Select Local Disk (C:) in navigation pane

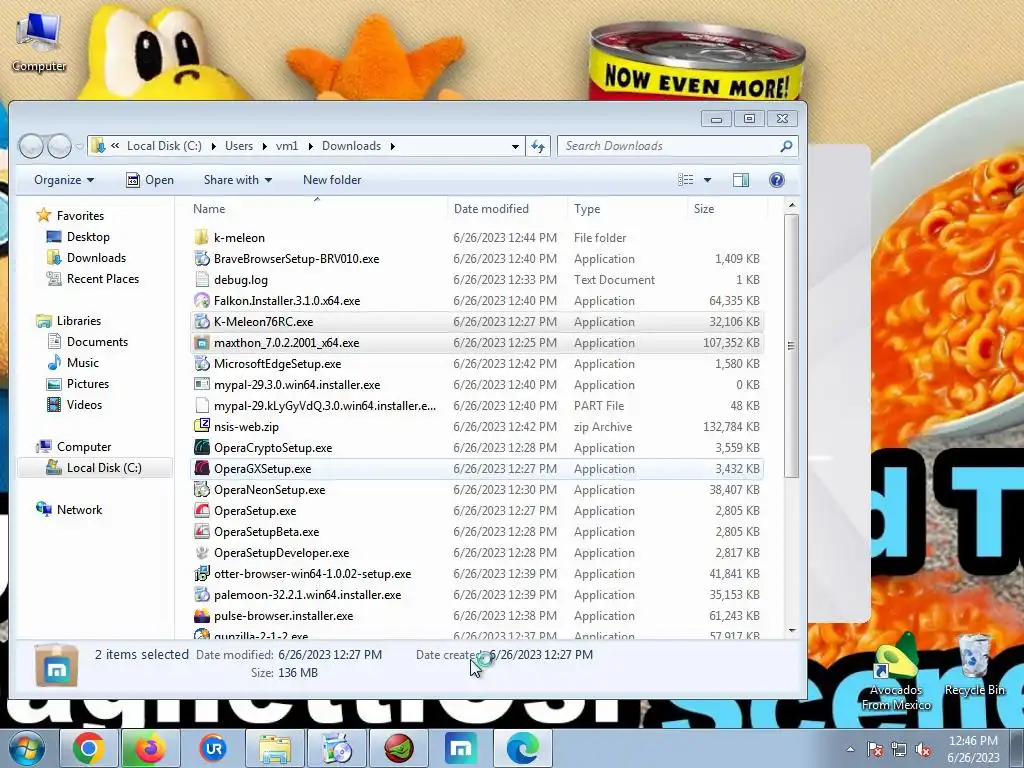pos(95,468)
